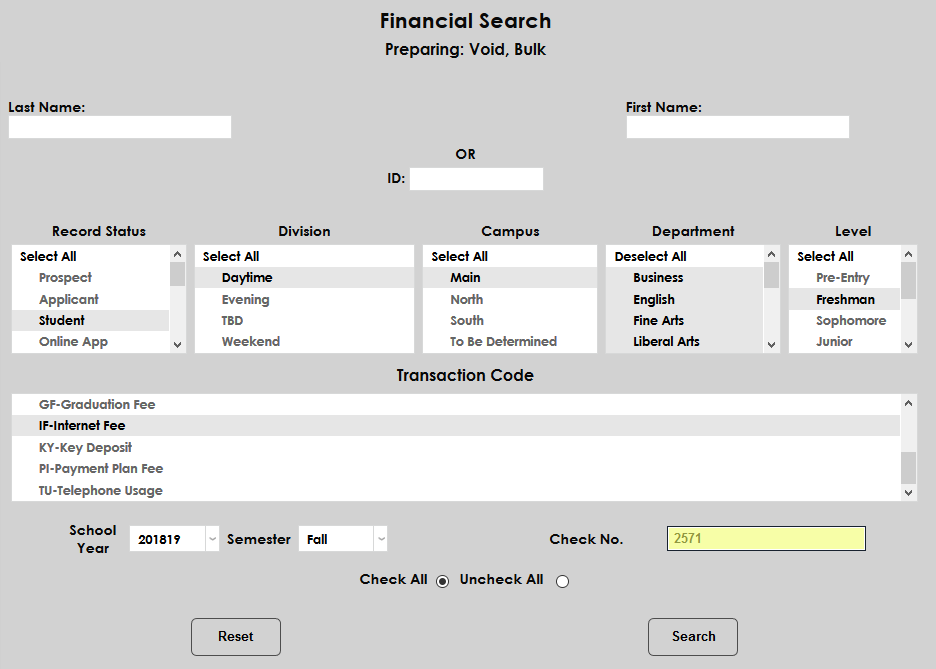Image resolution: width=936 pixels, height=669 pixels.
Task: Click Level list scroll up arrow
Action: [909, 254]
